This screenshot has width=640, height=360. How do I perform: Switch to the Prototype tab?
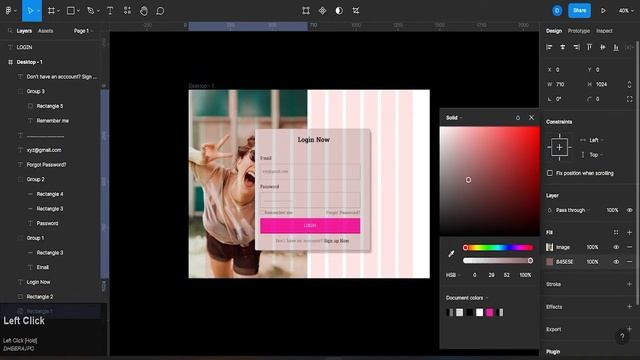tap(579, 31)
